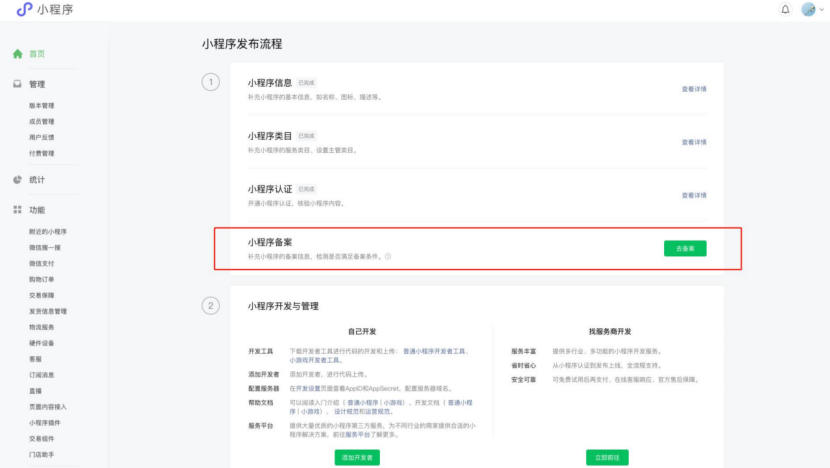
Task: Open 附近的小程序 in the sidebar
Action: pos(48,232)
